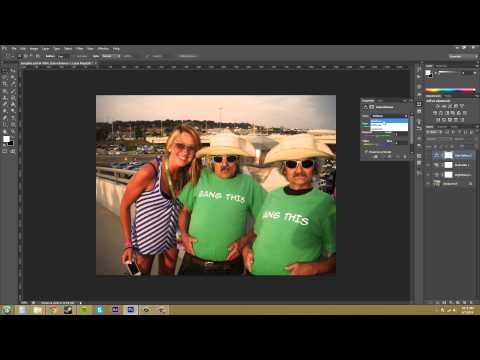Click the selected layer's mask thumbnail
This screenshot has width=480, height=360.
point(449,155)
